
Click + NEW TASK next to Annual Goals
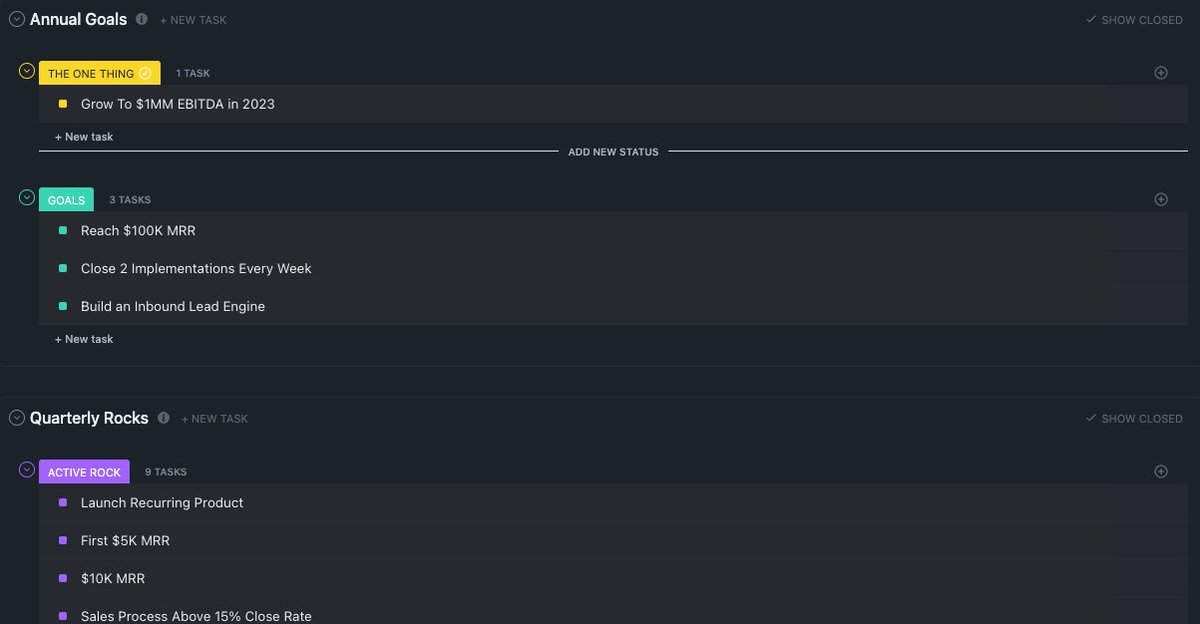point(193,19)
